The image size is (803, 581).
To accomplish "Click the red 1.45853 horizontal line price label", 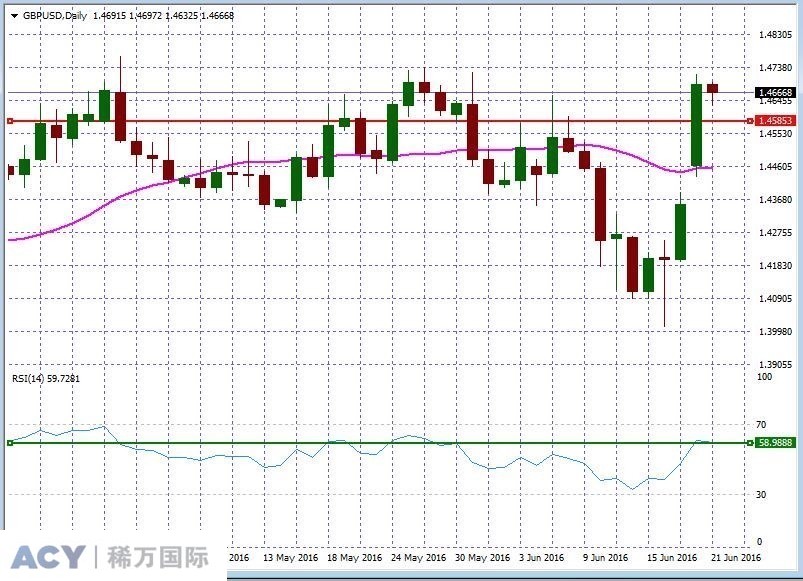I will (x=775, y=121).
